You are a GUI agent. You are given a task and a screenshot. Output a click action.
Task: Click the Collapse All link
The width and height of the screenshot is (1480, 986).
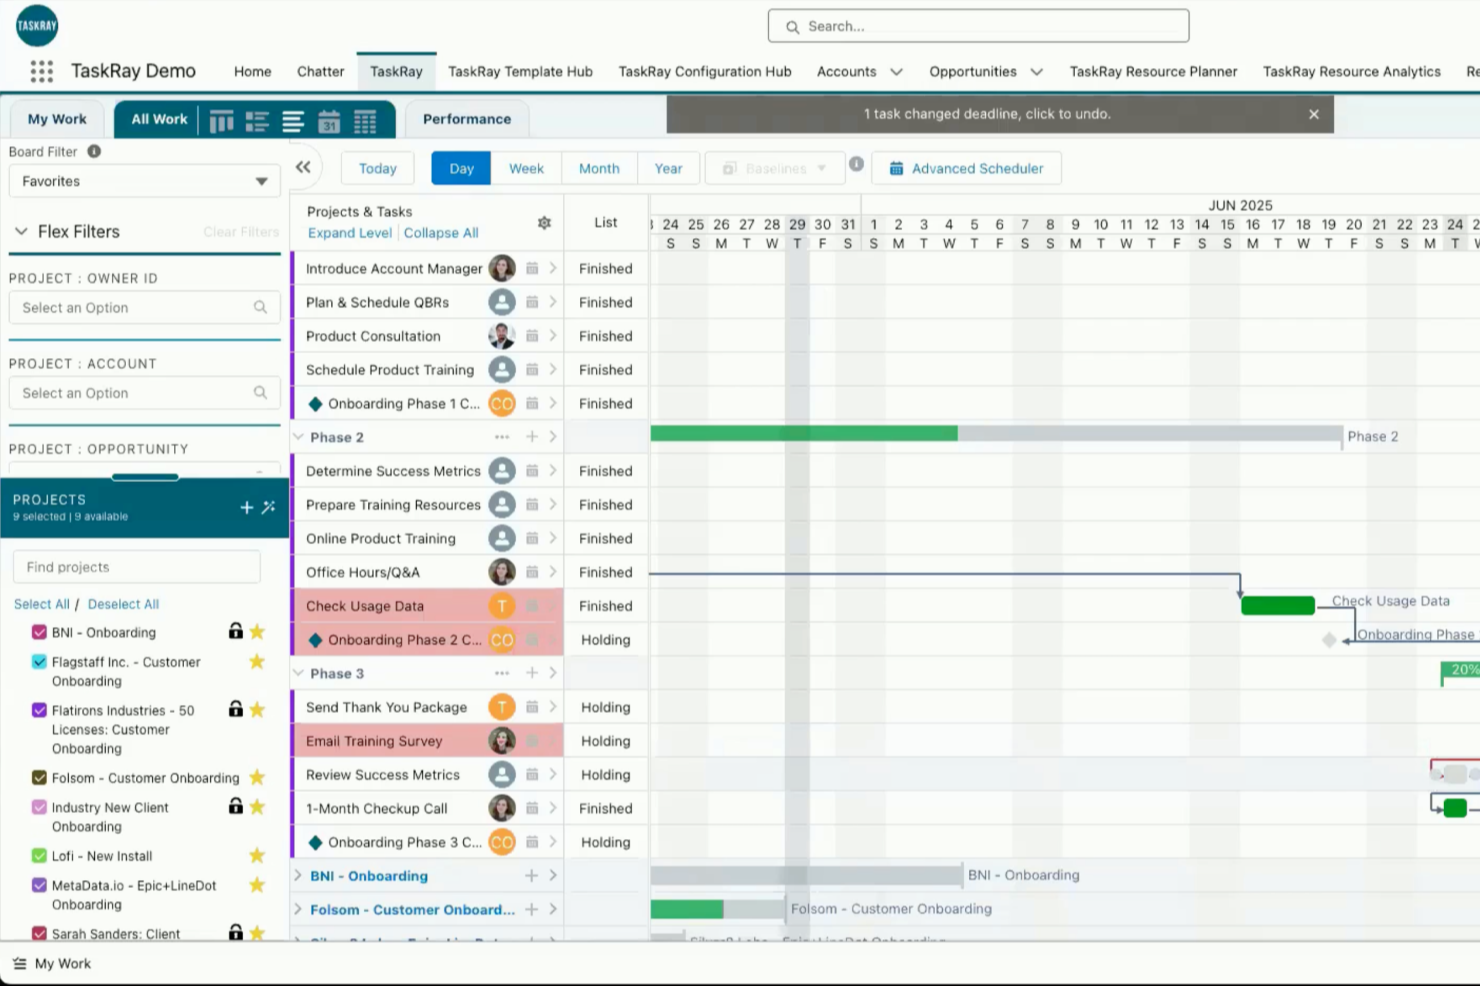click(441, 232)
